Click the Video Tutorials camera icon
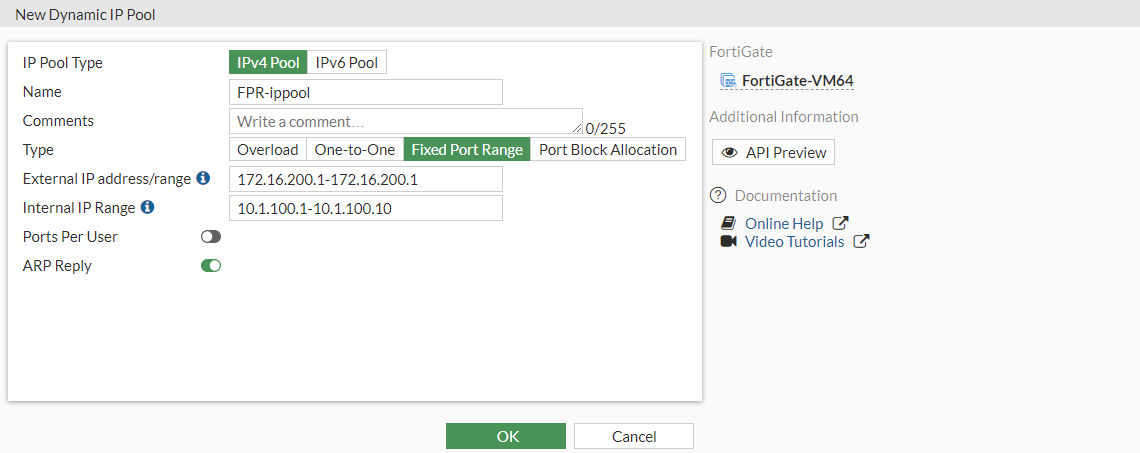The image size is (1140, 453). pos(728,242)
